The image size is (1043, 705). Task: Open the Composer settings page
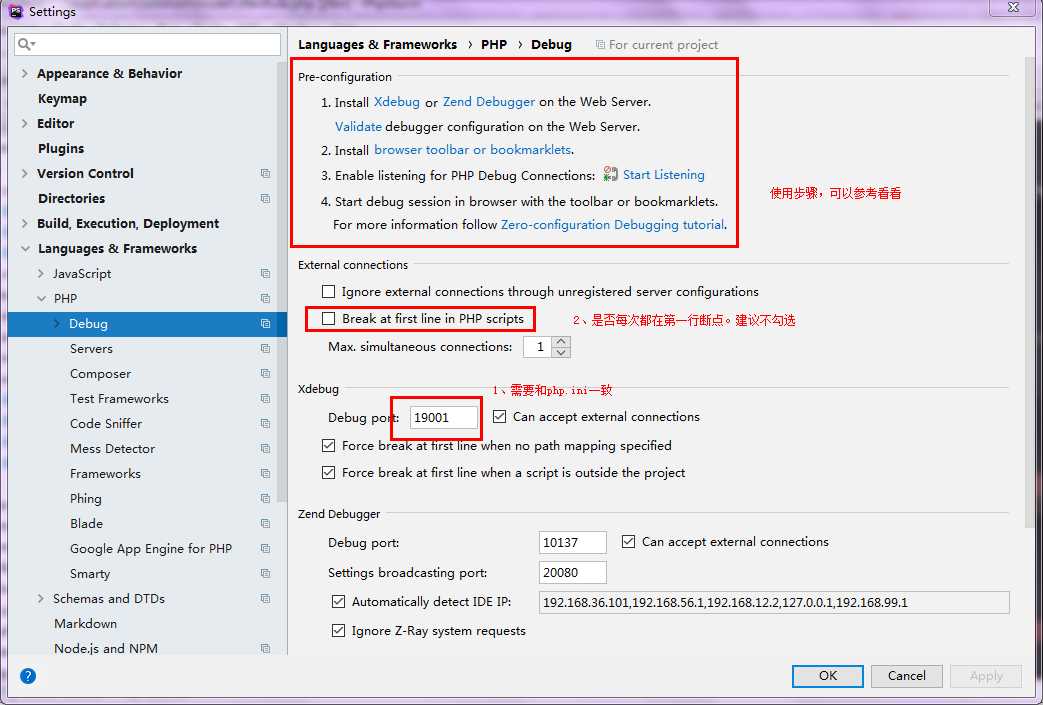coord(100,374)
